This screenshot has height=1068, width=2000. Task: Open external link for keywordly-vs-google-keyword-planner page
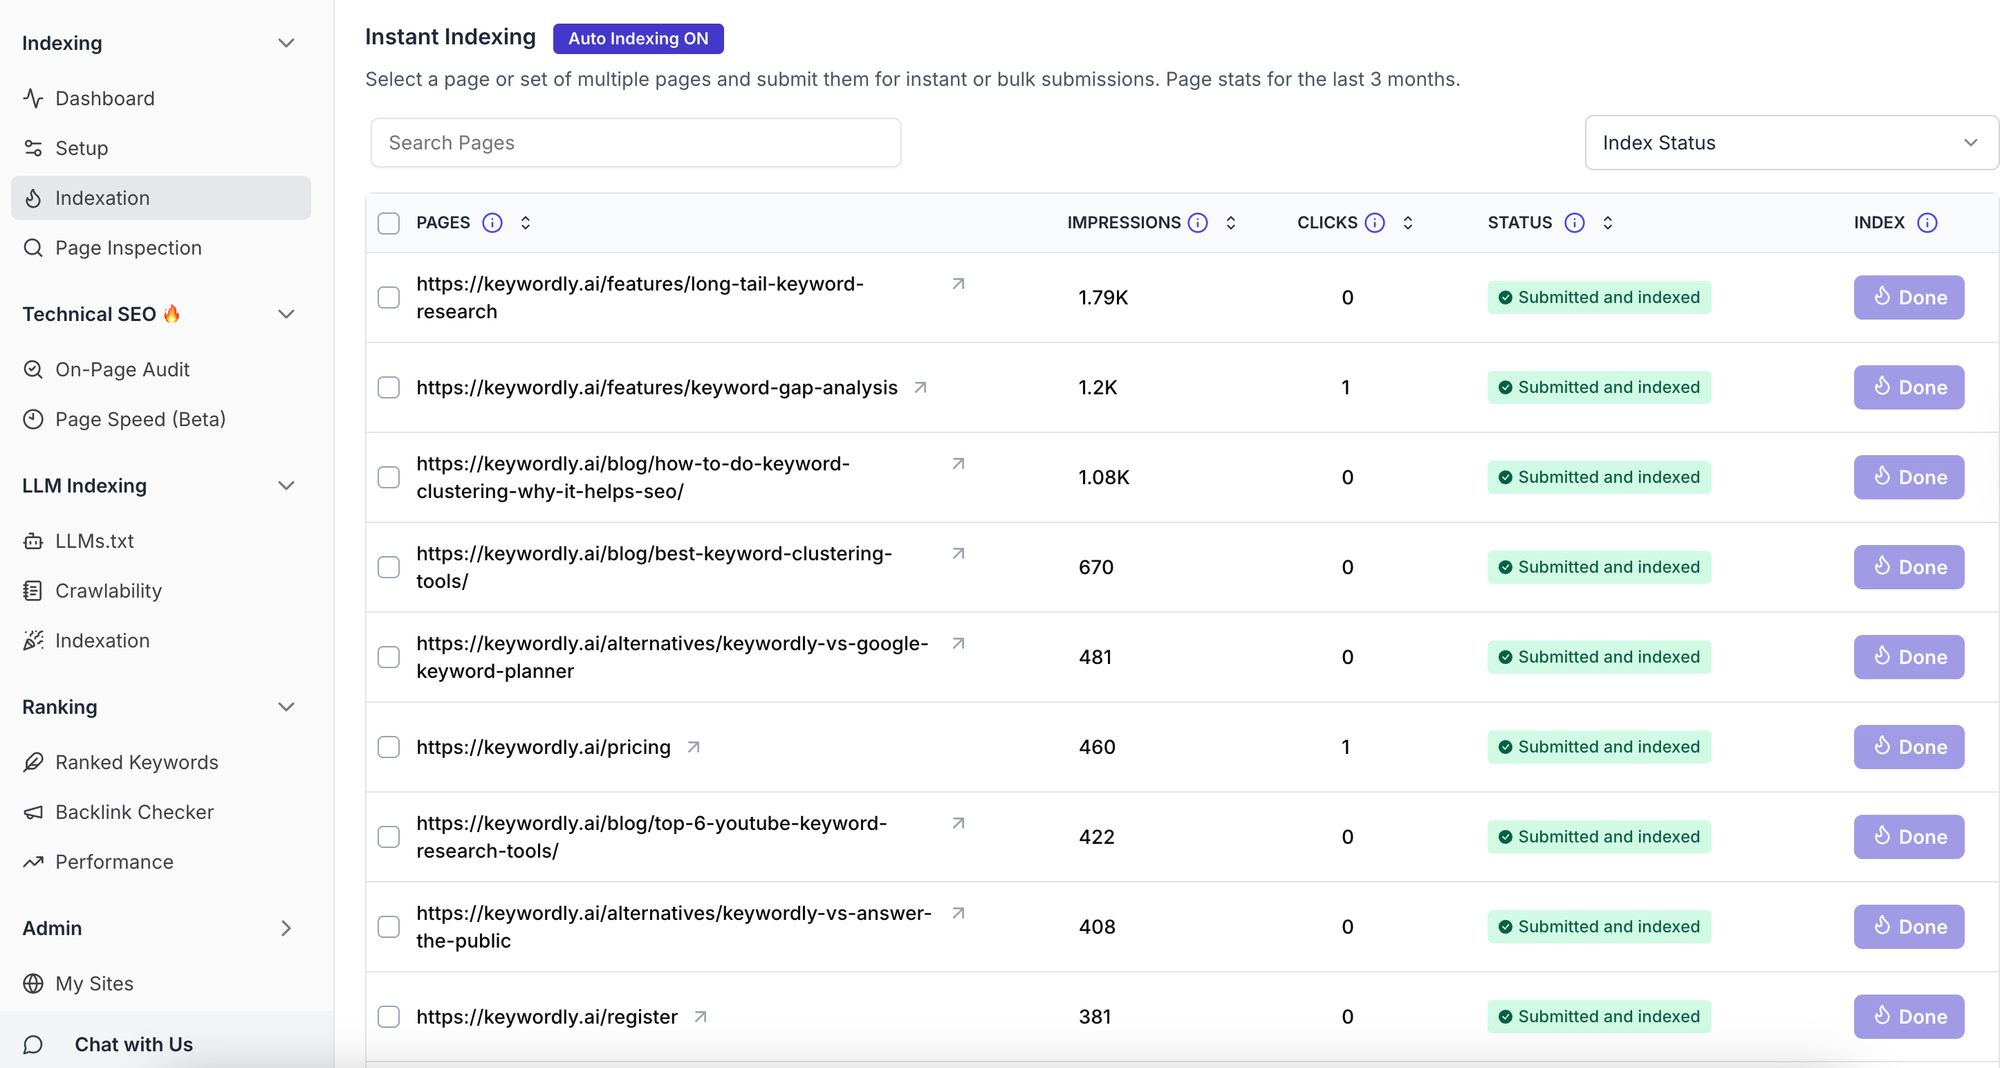[958, 644]
